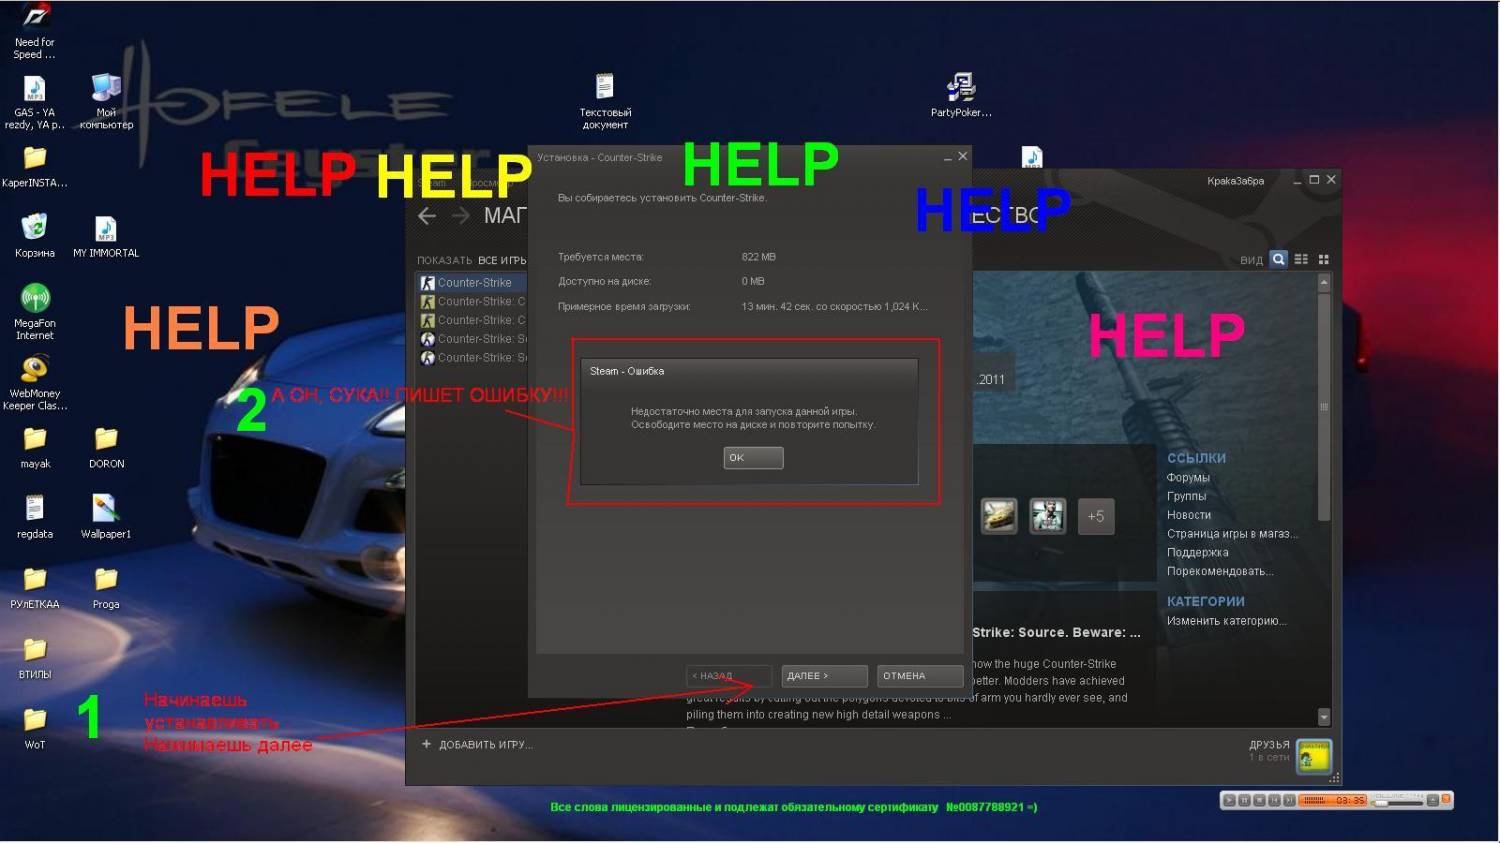Click play on the mini media player
The height and width of the screenshot is (843, 1500).
click(1229, 800)
